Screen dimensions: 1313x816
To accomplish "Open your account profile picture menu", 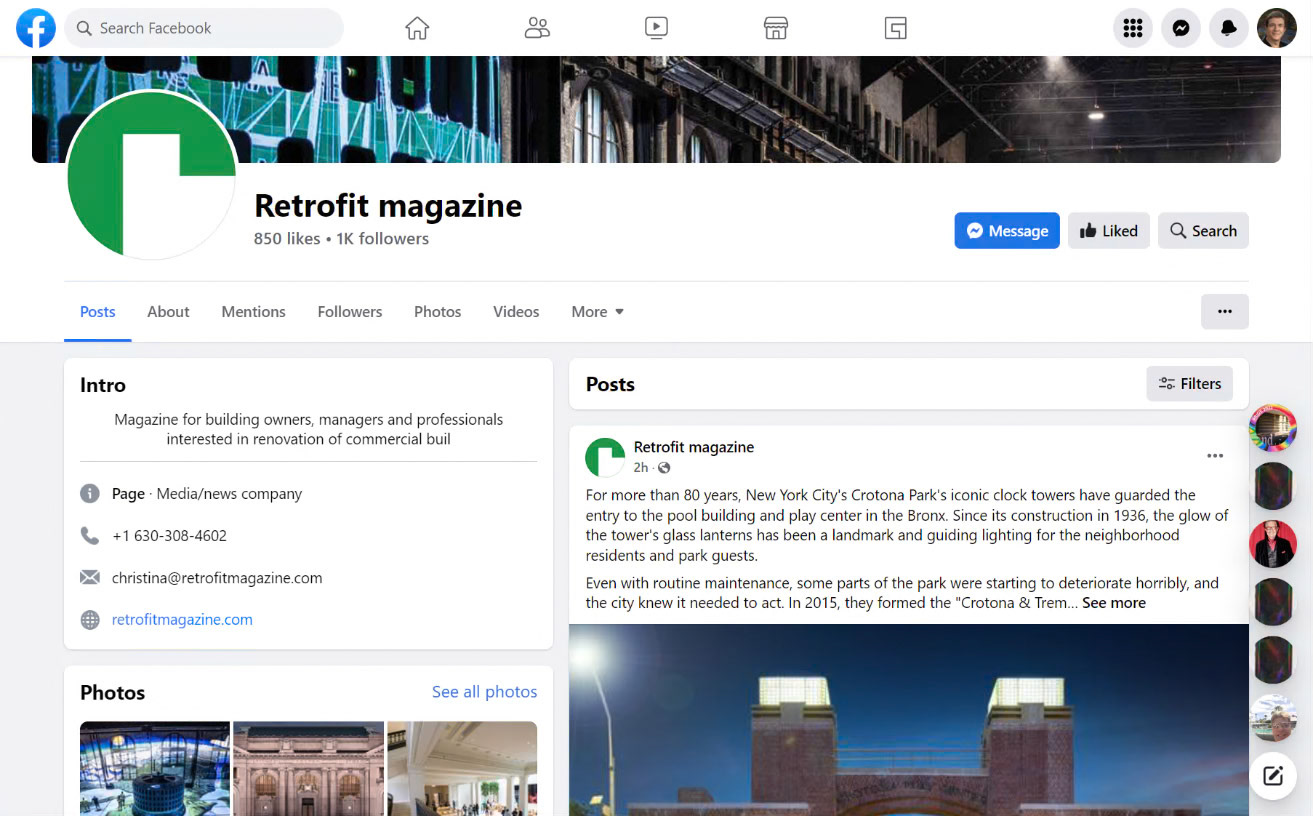I will [x=1277, y=29].
